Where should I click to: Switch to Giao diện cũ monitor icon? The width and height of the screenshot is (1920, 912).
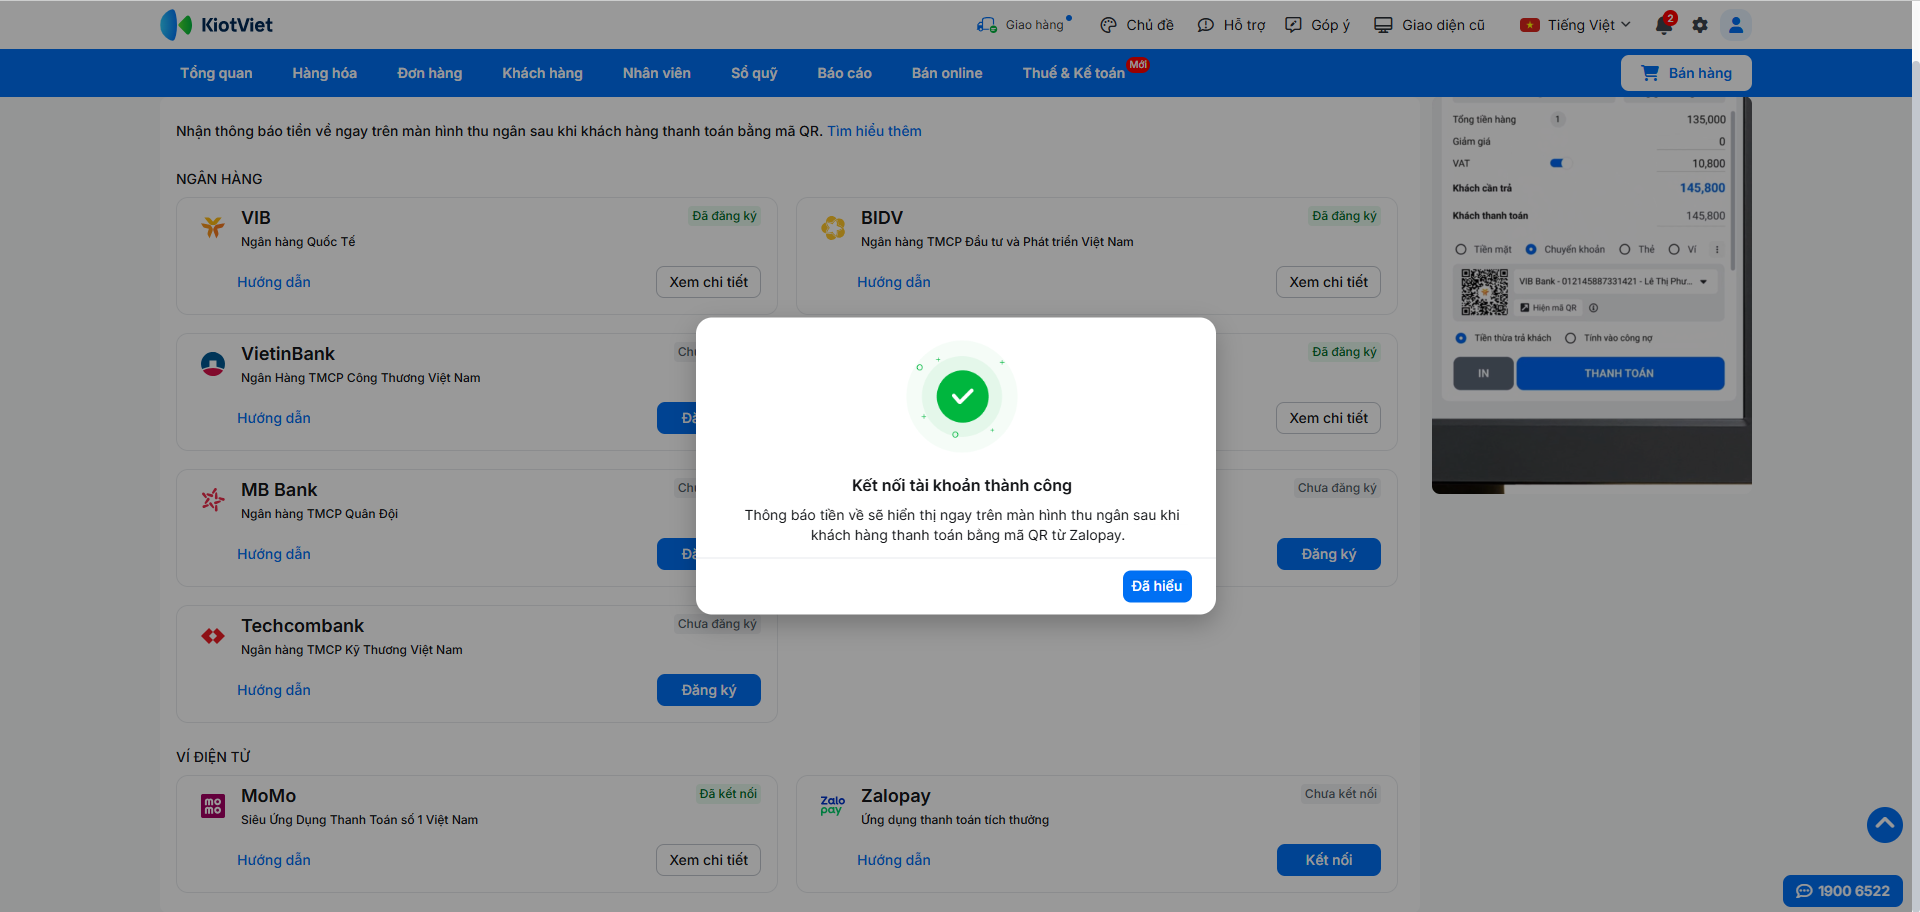tap(1383, 25)
